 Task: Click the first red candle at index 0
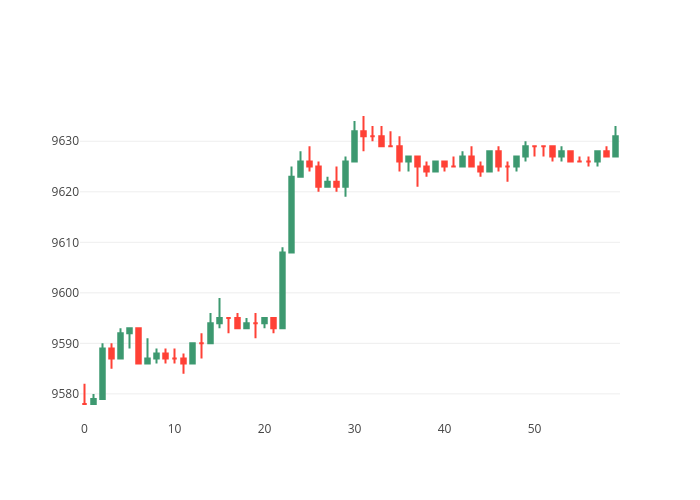pyautogui.click(x=84, y=402)
